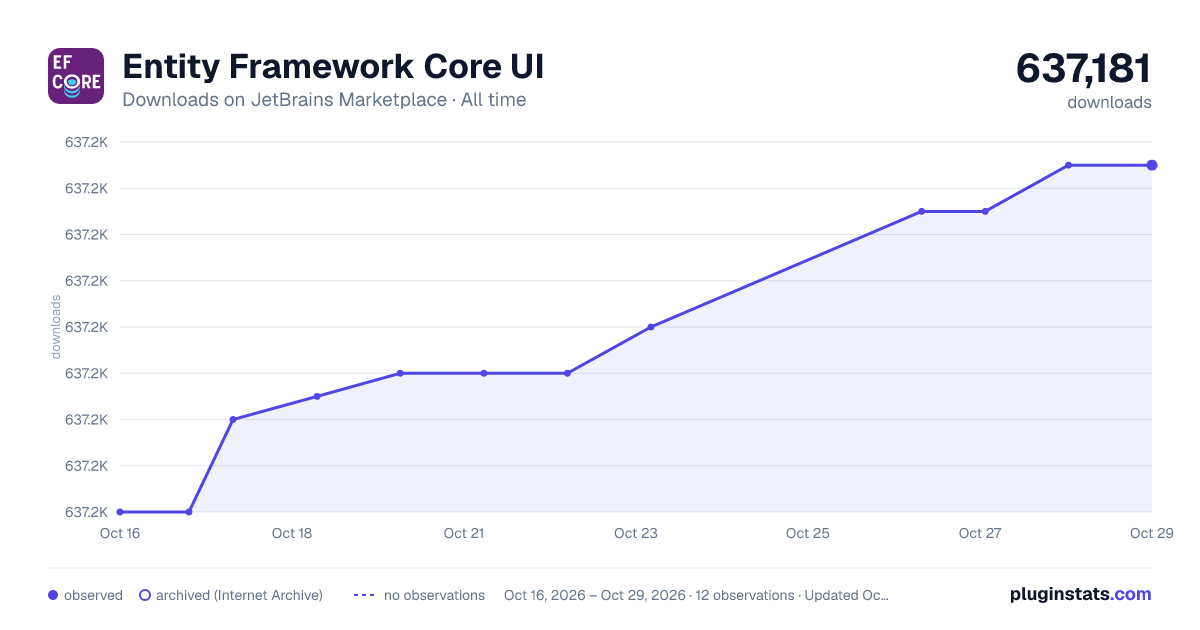
Task: Click the observed legend filled dot
Action: point(53,595)
